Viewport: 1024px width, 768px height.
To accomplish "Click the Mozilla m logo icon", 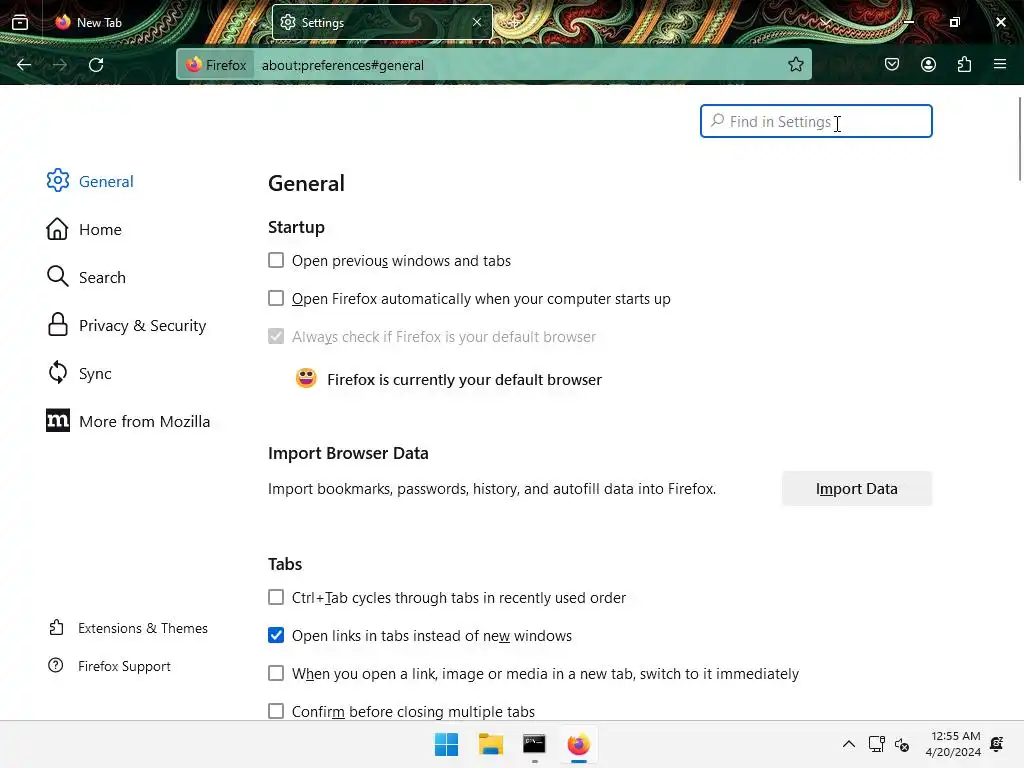I will (x=57, y=421).
